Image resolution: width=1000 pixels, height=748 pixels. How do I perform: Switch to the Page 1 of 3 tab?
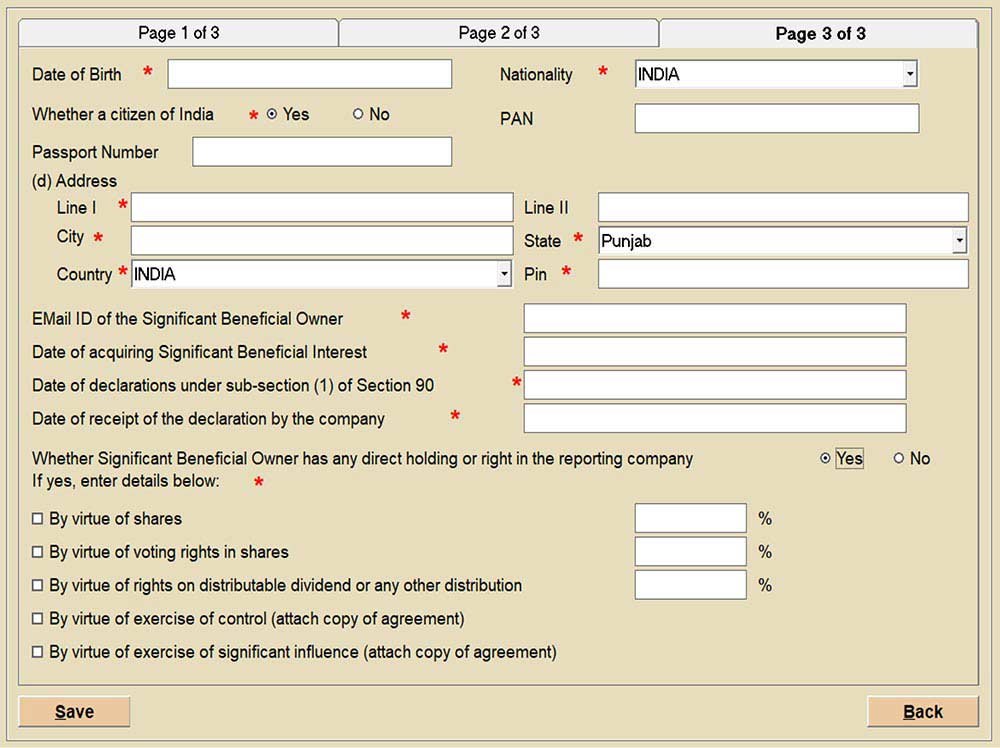click(x=178, y=33)
